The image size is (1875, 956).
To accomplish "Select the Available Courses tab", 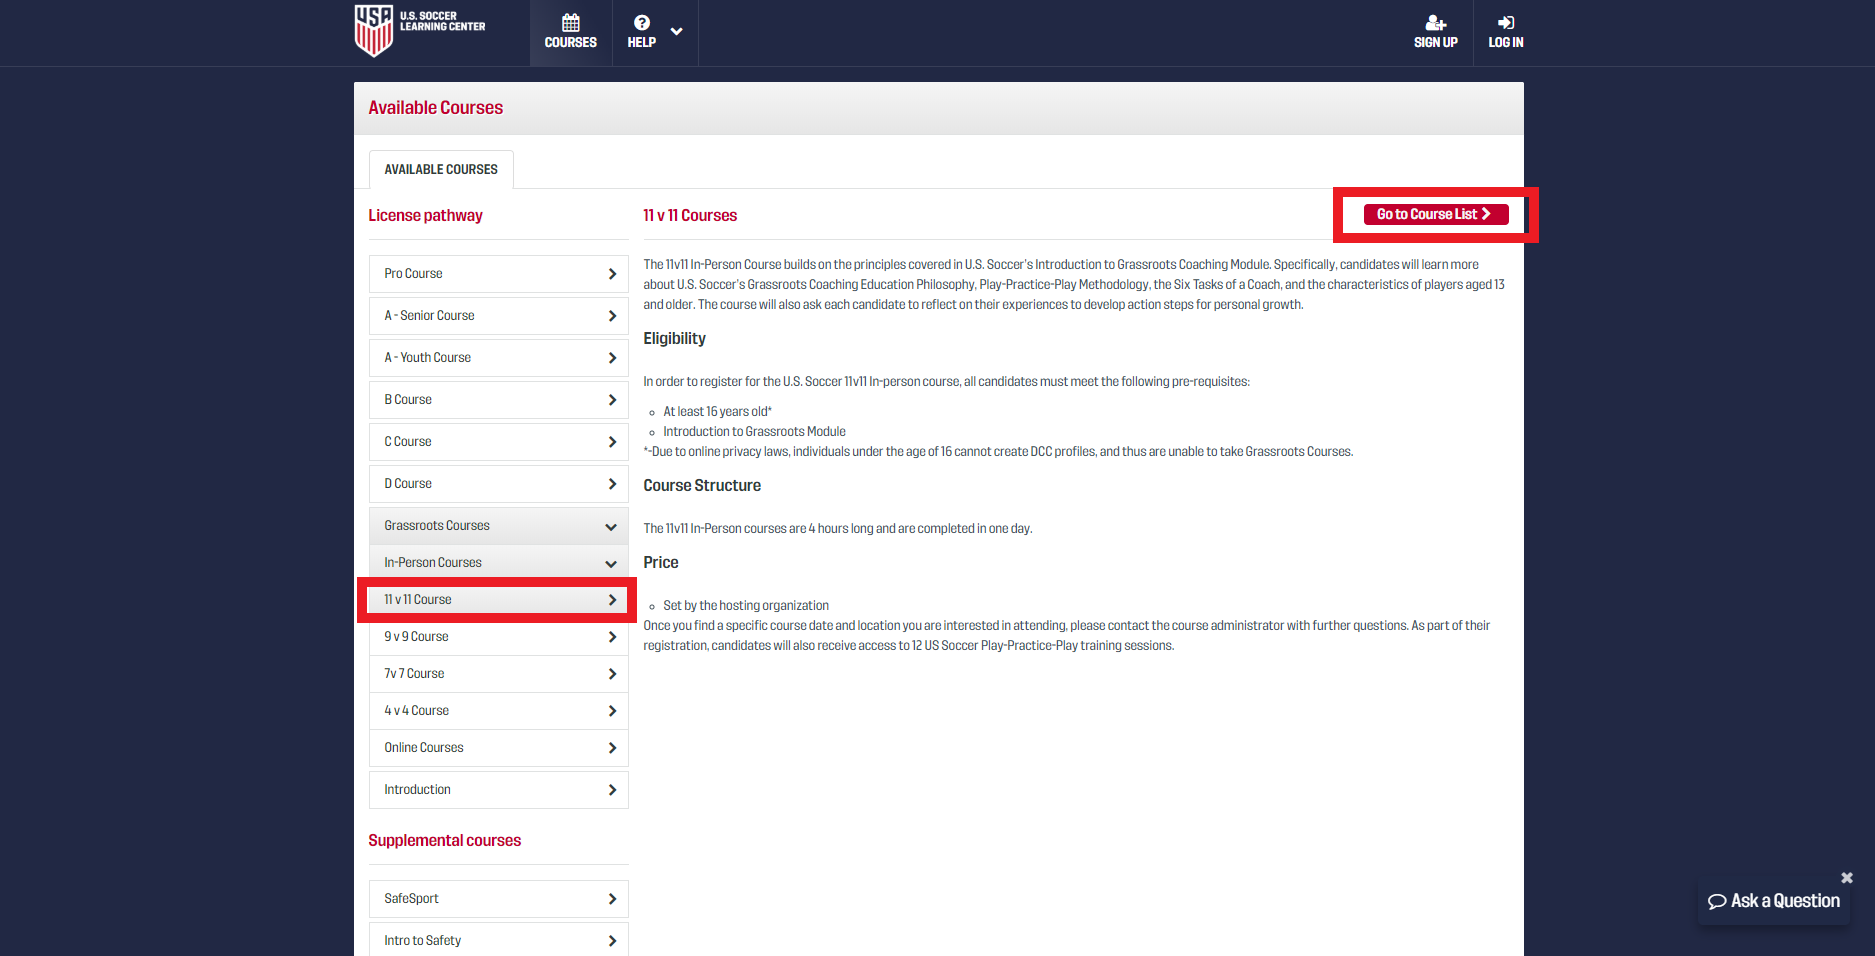I will [x=441, y=169].
